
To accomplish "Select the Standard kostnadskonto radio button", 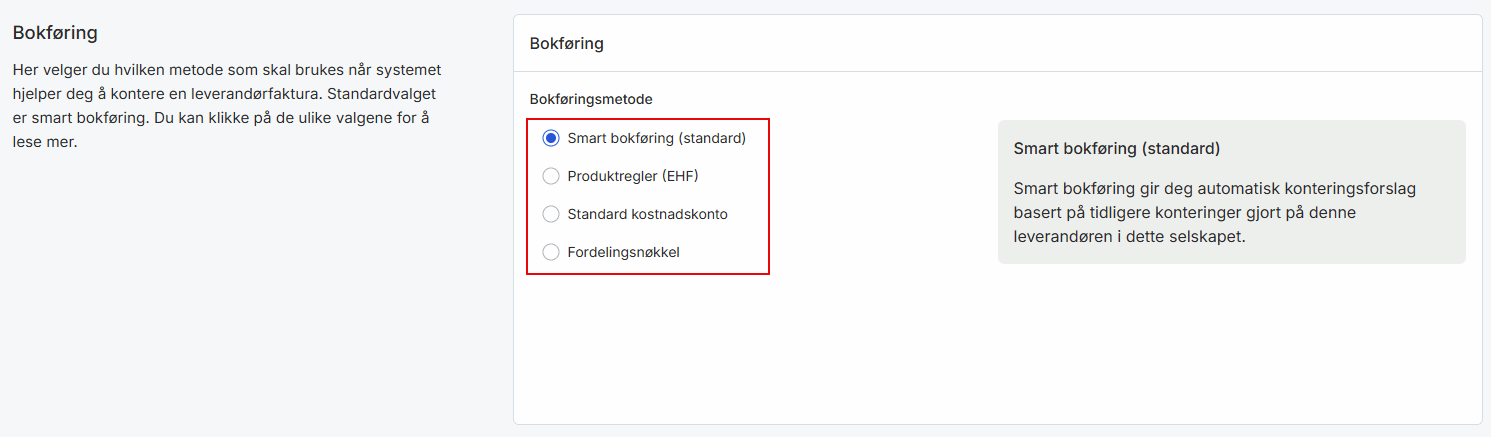I will (551, 214).
